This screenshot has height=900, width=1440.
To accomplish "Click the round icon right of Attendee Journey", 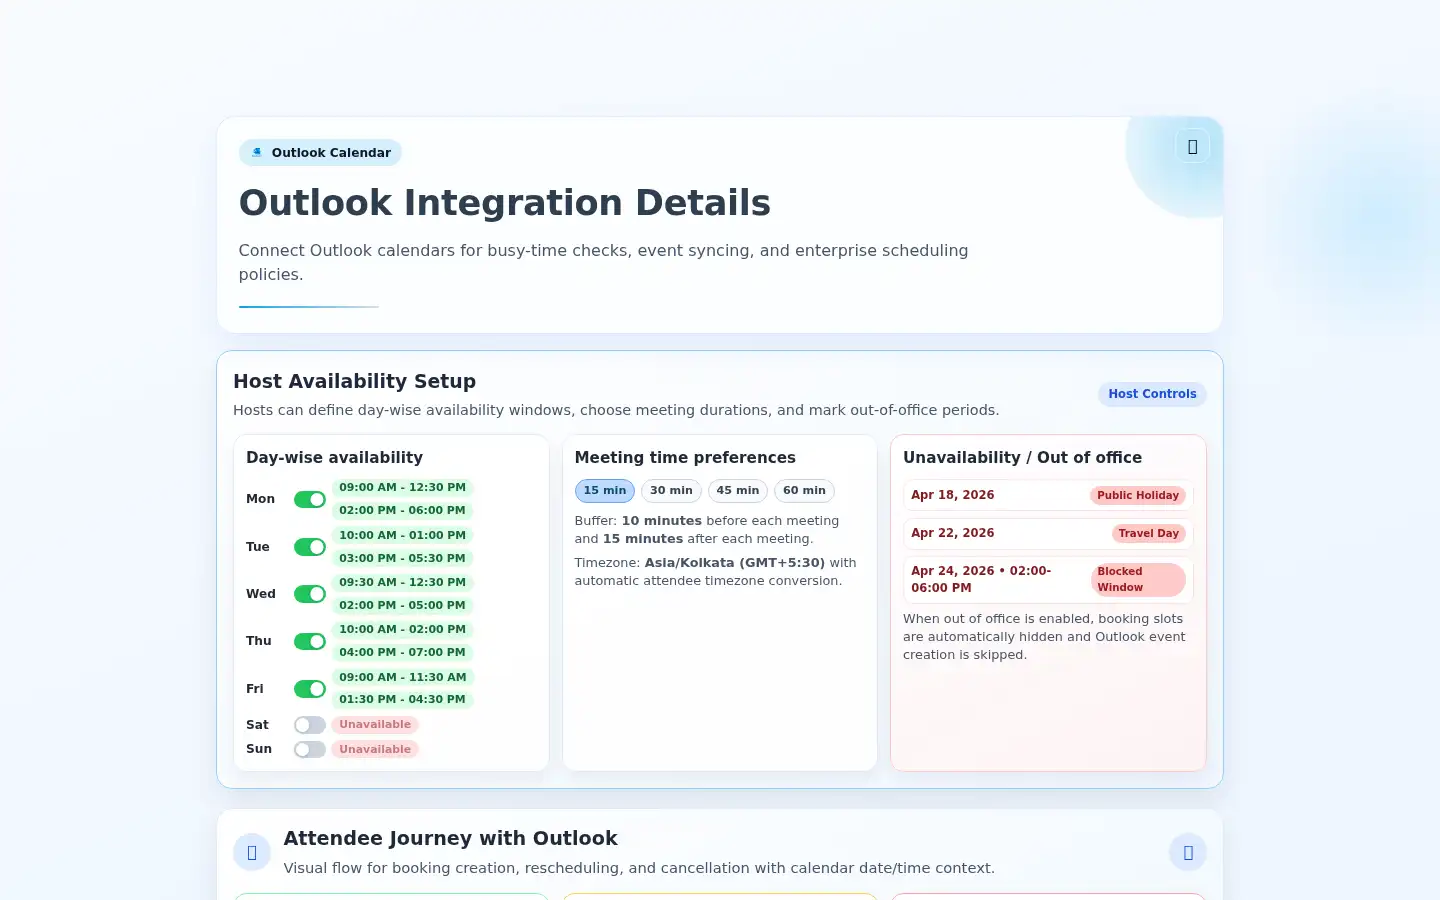I will [x=1188, y=852].
